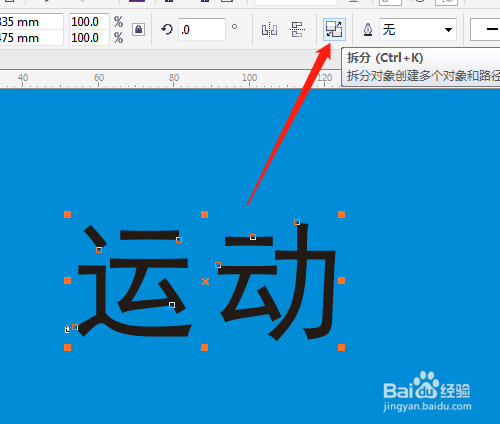This screenshot has width=500, height=424.
Task: Select the character 运 on the canvas
Action: [135, 281]
